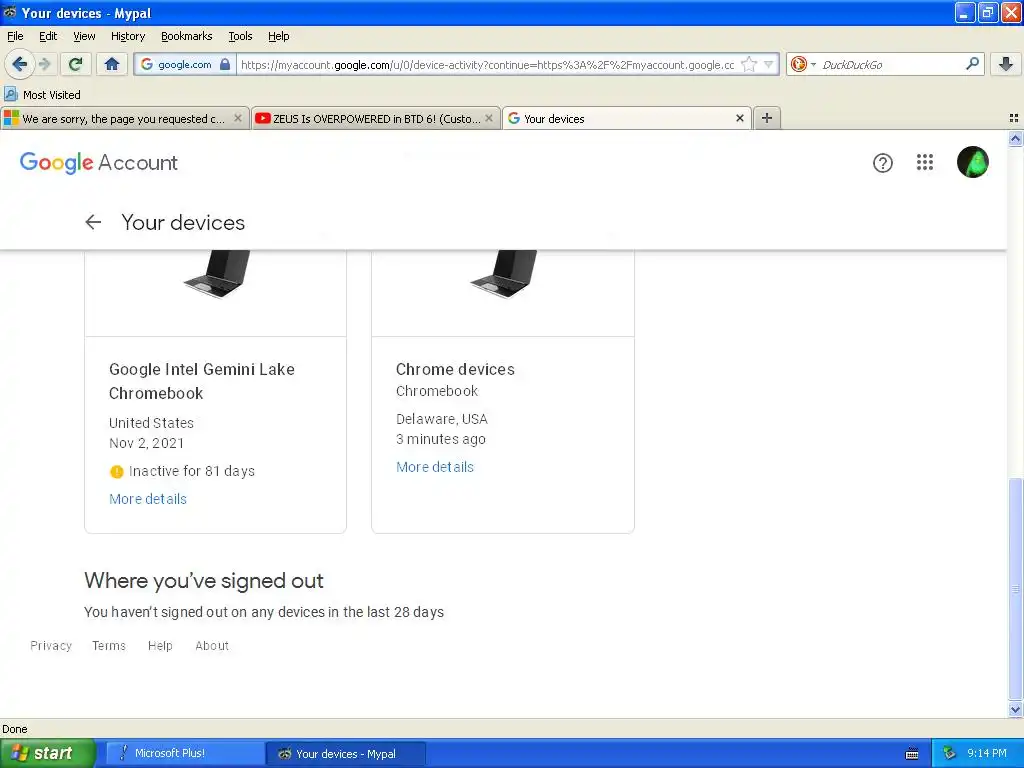Screen dimensions: 1024x768
Task: Select the 'Chrome devices' card title
Action: pyautogui.click(x=455, y=369)
